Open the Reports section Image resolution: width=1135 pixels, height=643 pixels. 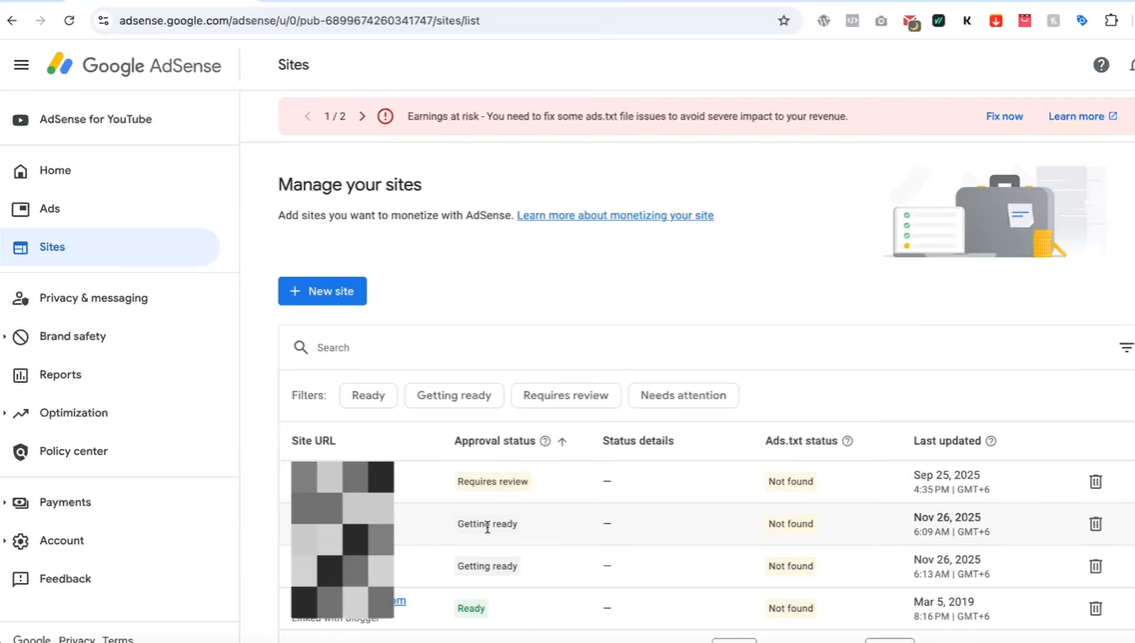pos(60,374)
